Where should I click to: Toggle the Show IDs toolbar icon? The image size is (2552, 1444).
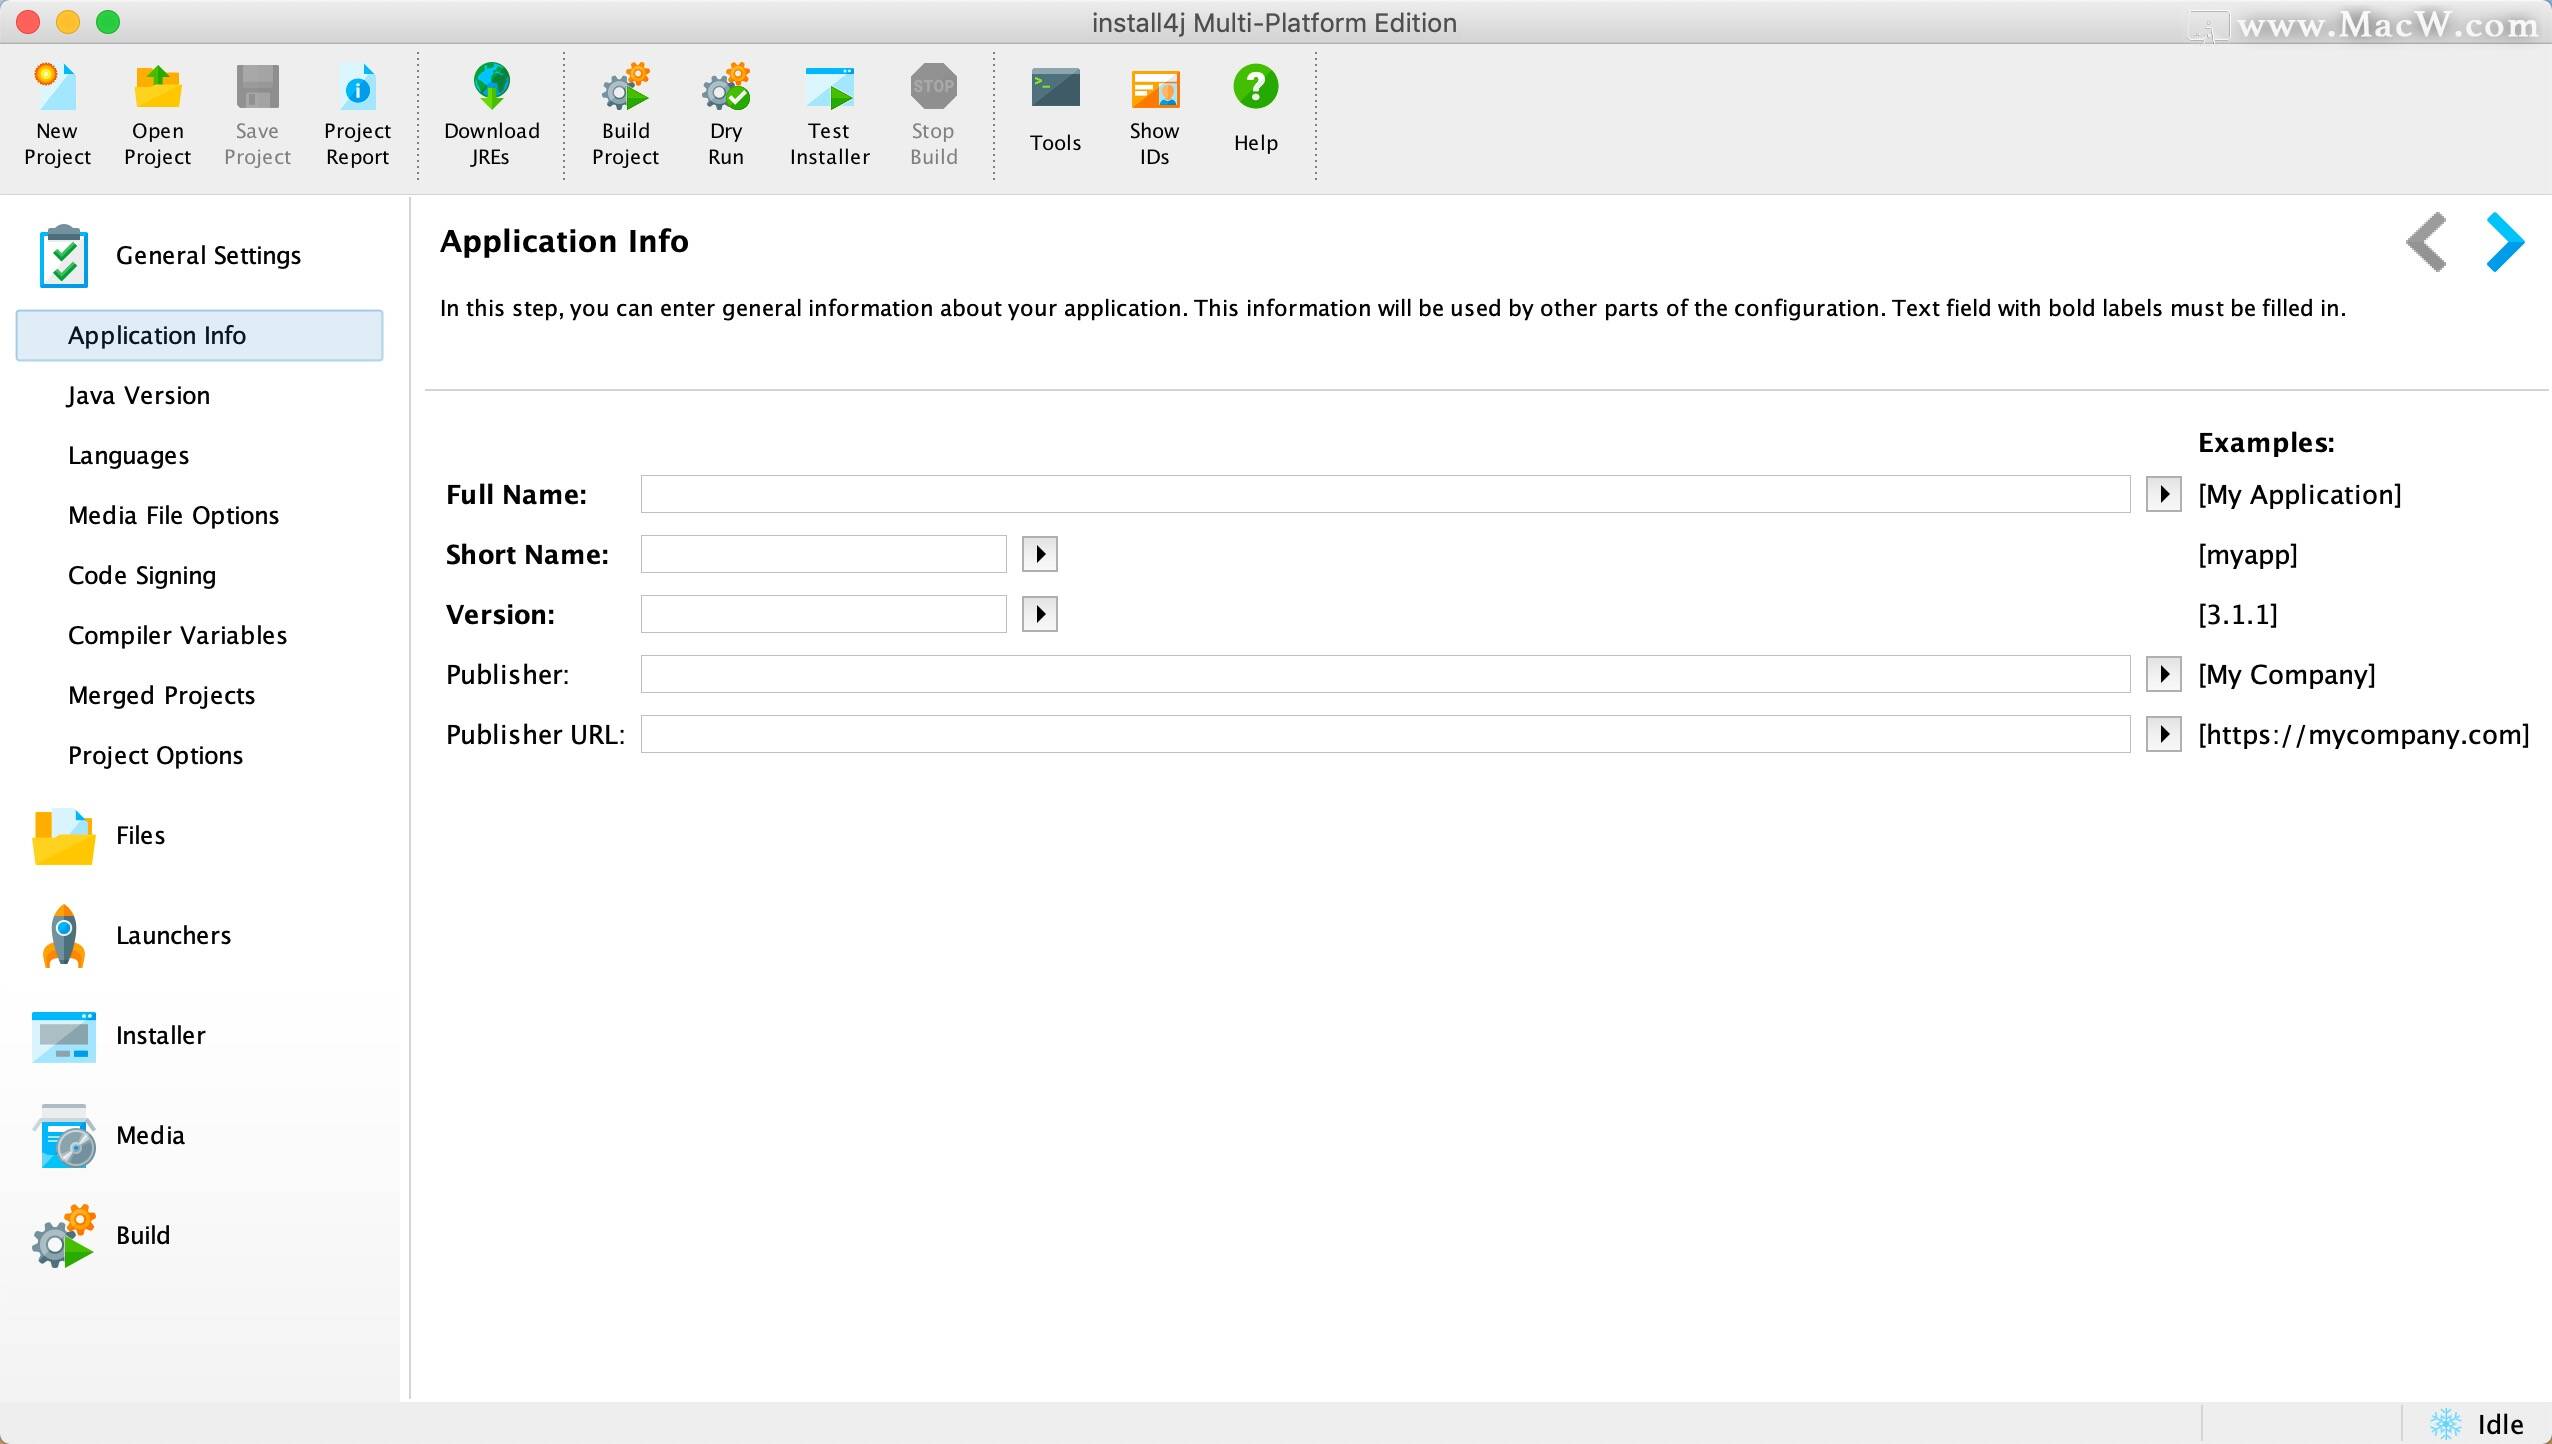click(x=1155, y=89)
